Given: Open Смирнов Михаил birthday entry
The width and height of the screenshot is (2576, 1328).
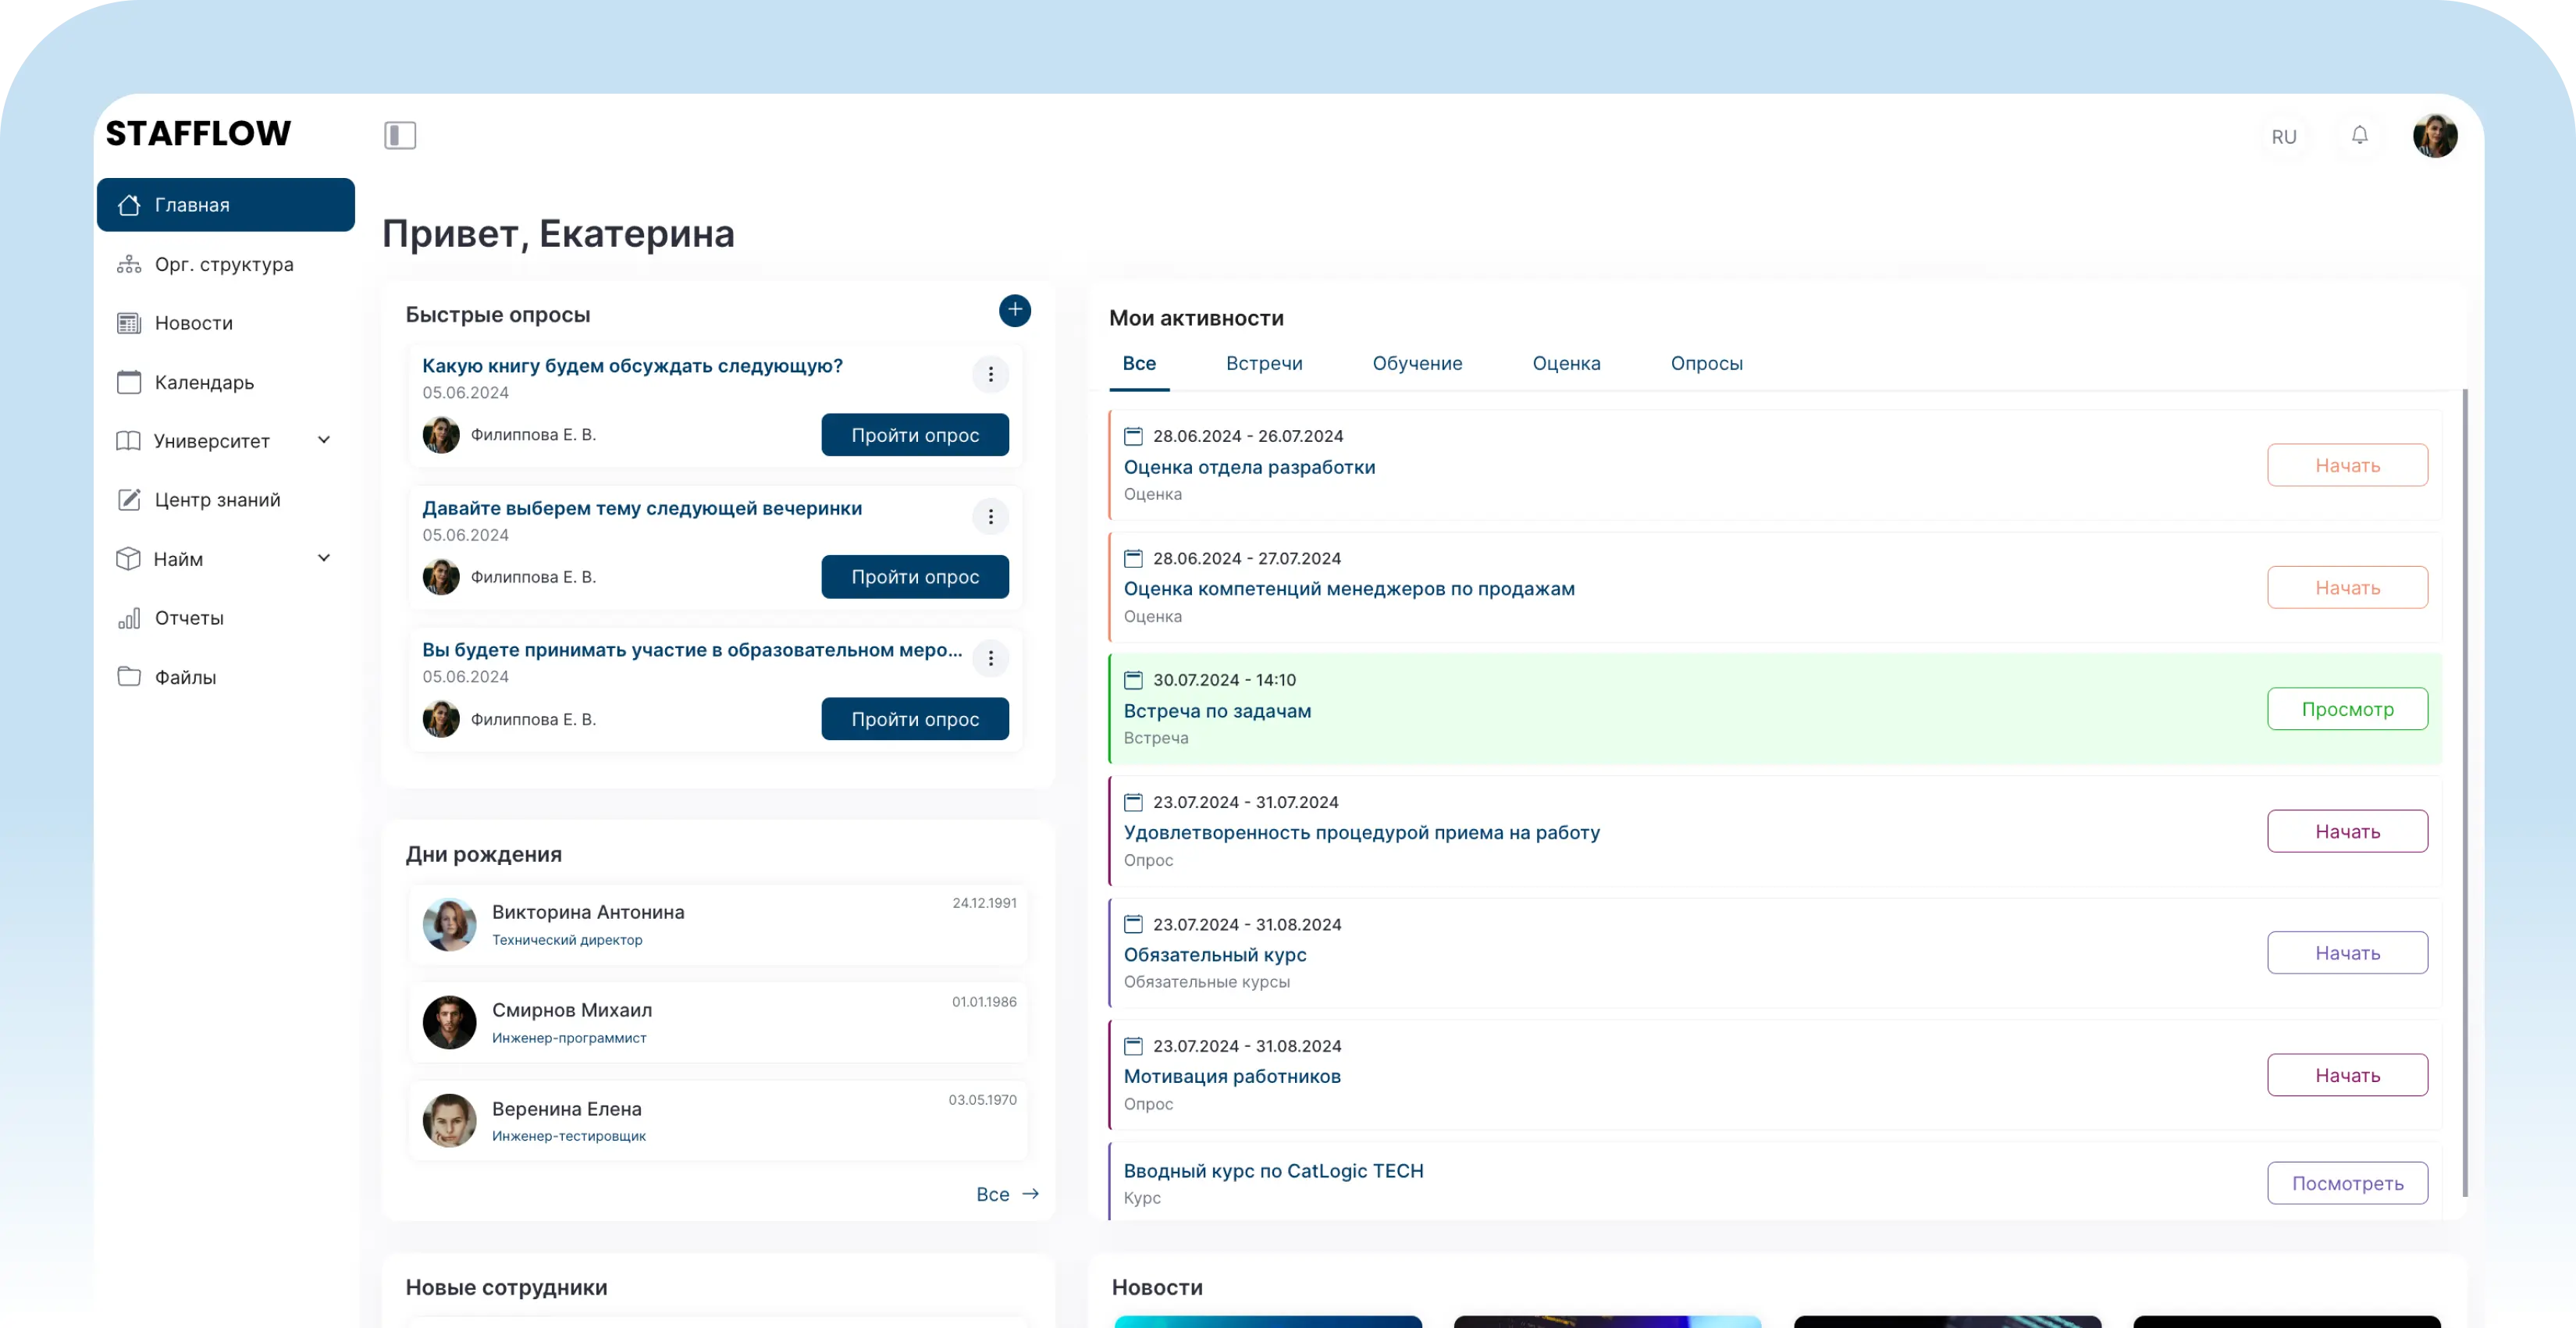Looking at the screenshot, I should (x=718, y=1022).
